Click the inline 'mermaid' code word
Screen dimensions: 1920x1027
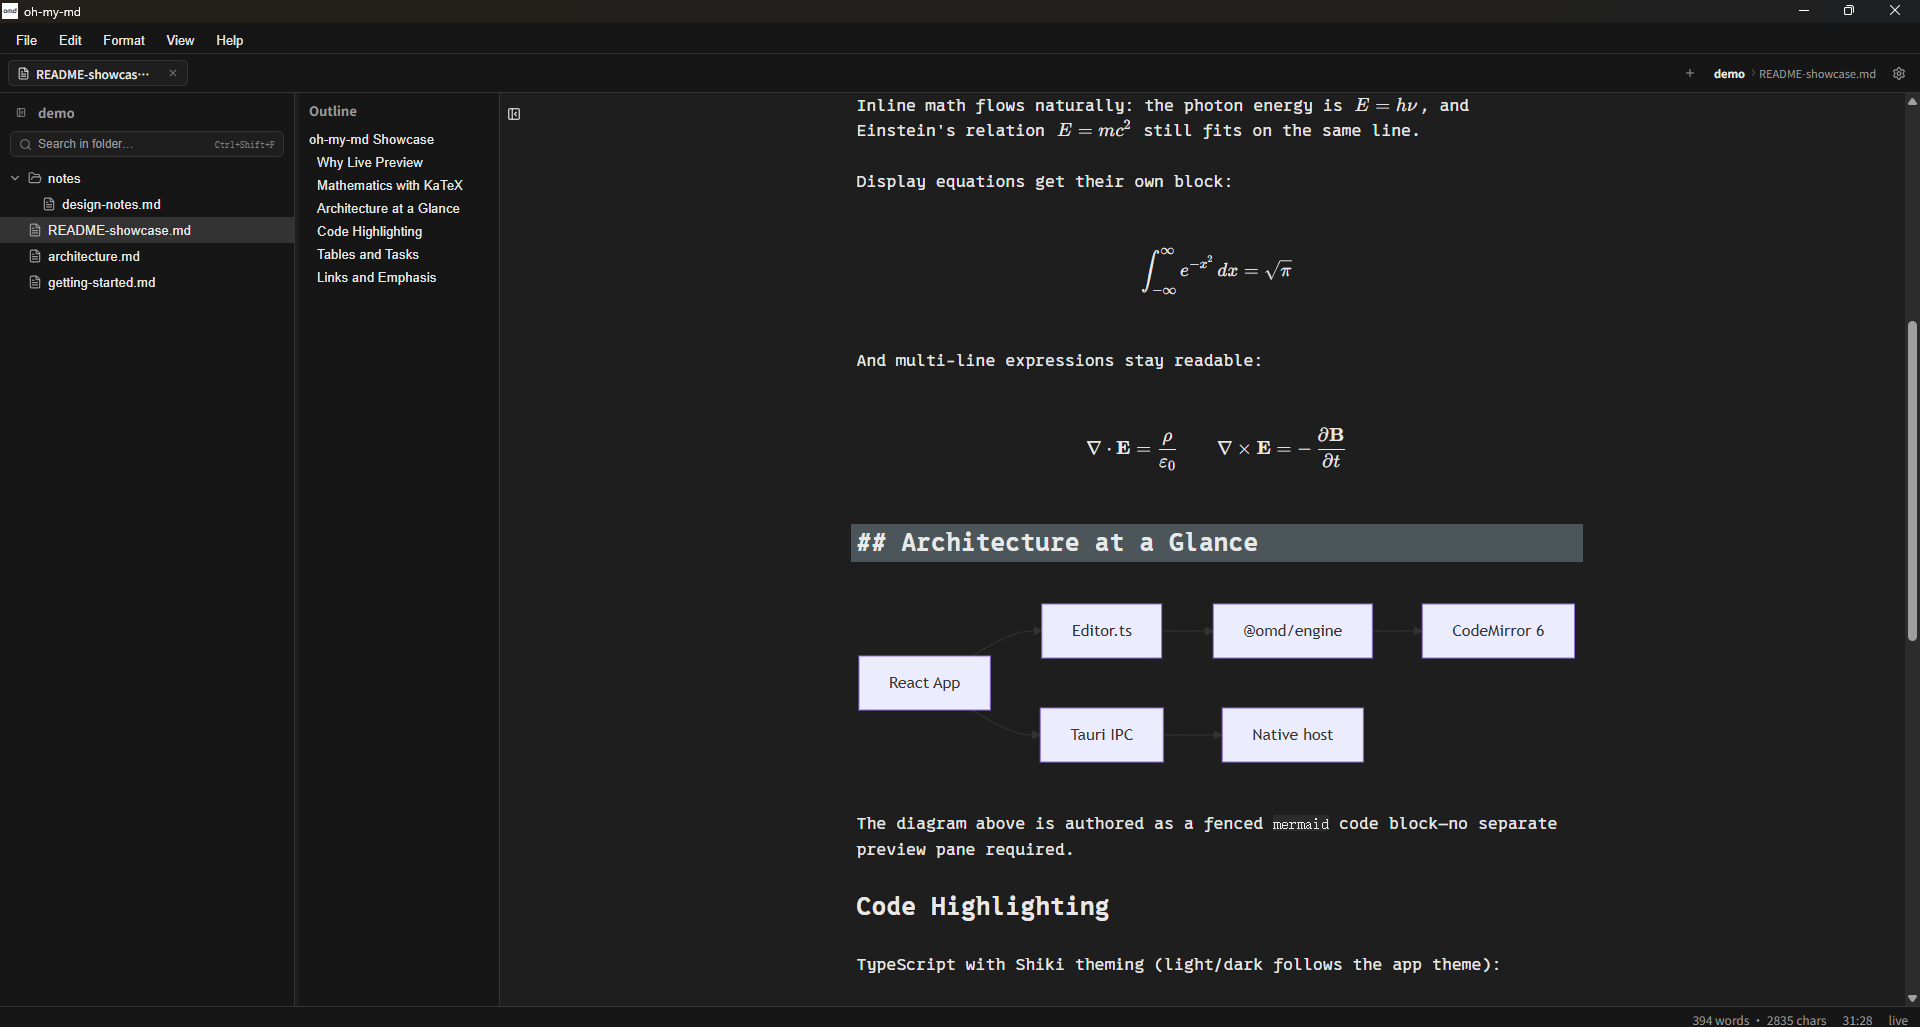[x=1300, y=825]
